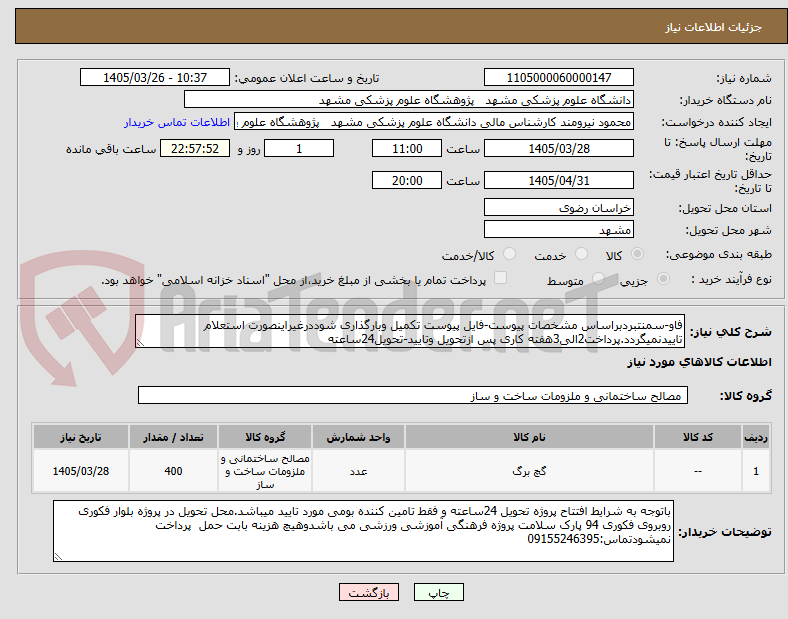
Task: Click the row number 1 cell
Action: click(756, 471)
